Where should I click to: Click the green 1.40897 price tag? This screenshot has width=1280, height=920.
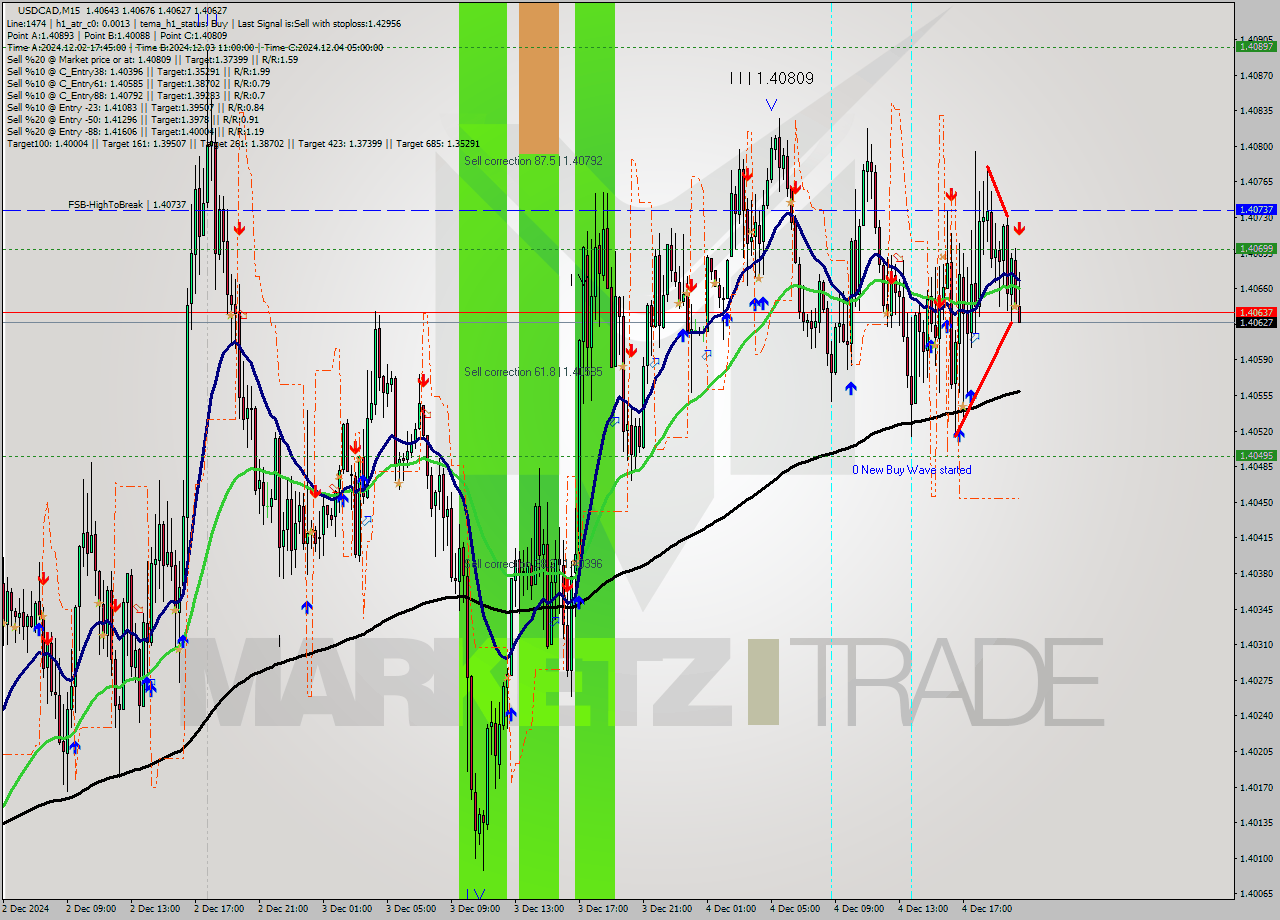1256,46
